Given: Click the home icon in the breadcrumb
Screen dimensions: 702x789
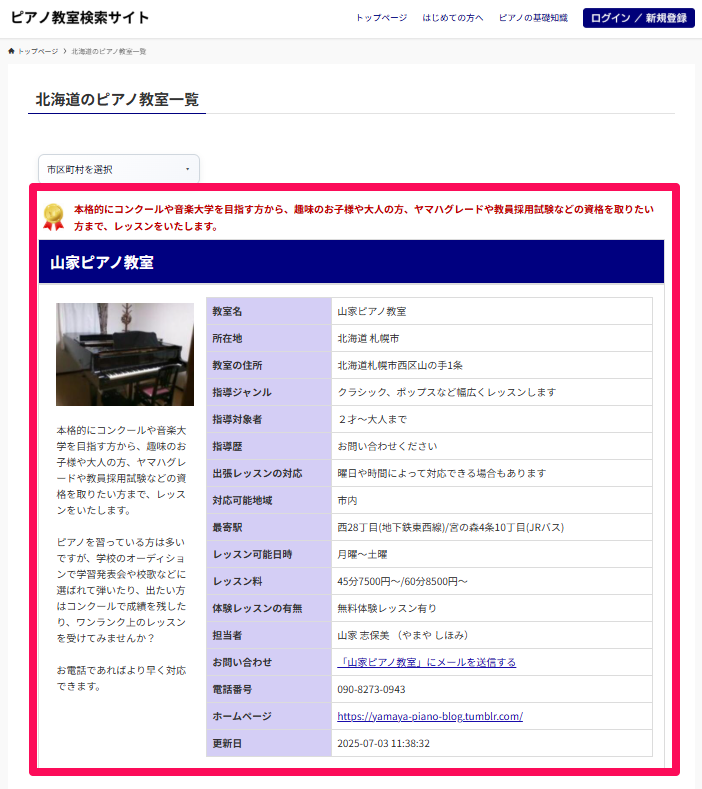Looking at the screenshot, I should pyautogui.click(x=11, y=50).
